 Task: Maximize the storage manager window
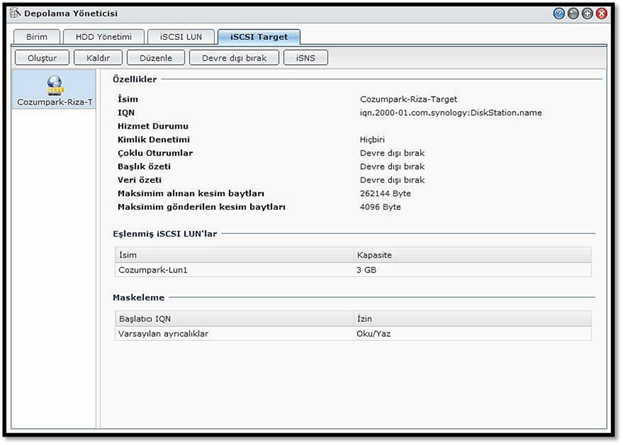pos(586,14)
